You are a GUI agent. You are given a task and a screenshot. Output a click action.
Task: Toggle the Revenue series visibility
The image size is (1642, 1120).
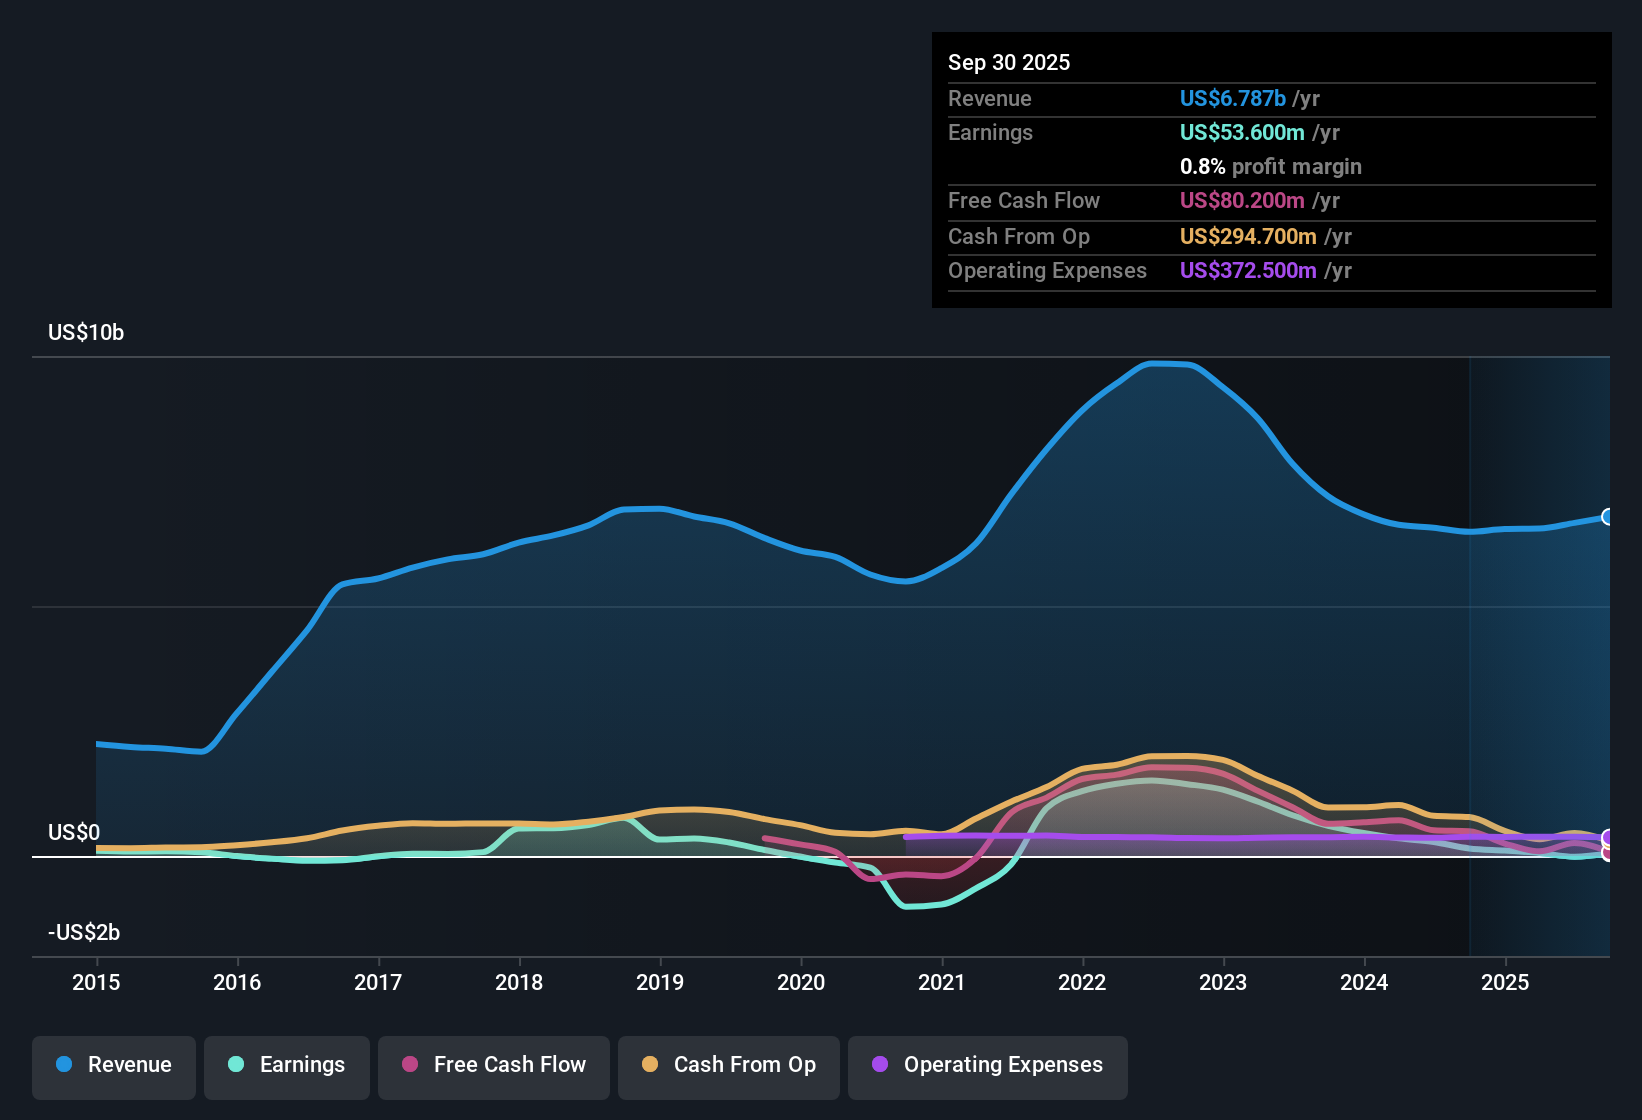click(x=113, y=1065)
